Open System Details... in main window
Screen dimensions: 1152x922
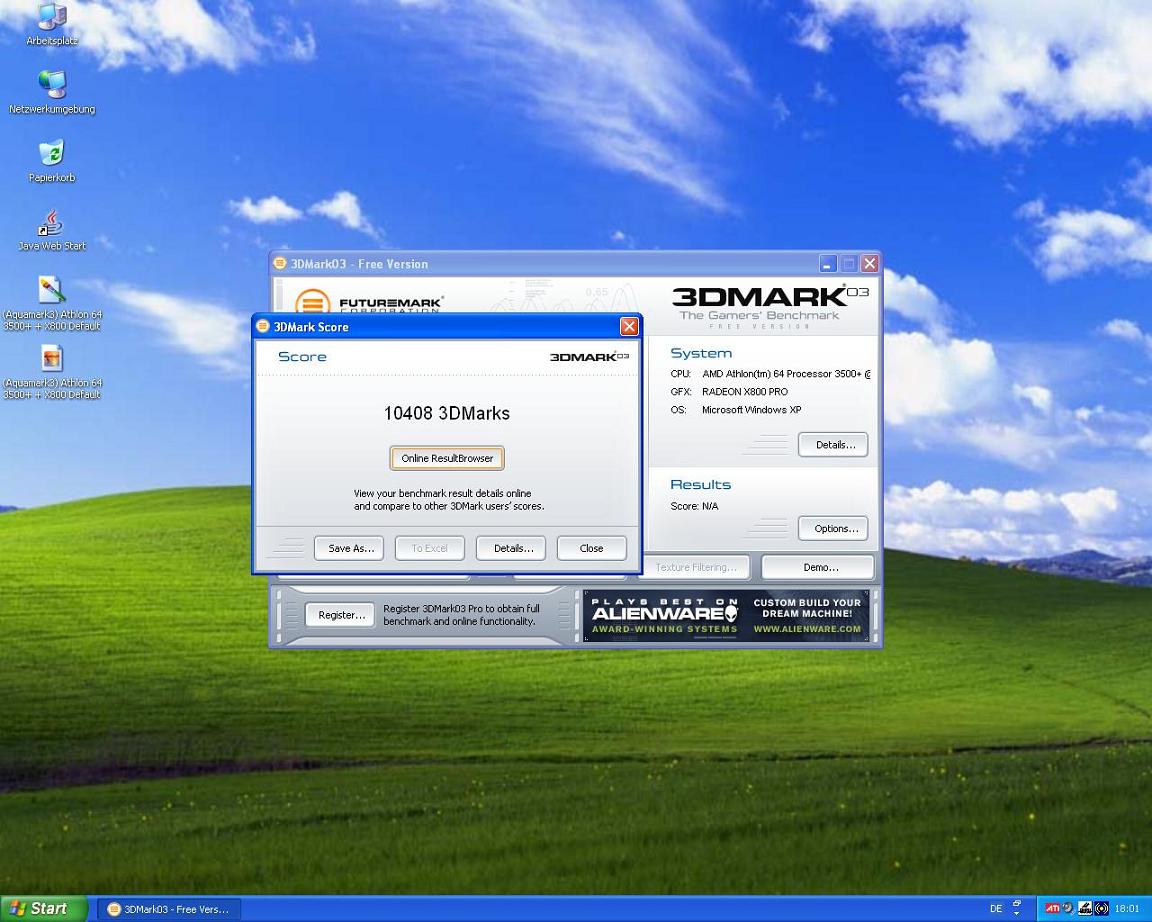coord(833,444)
